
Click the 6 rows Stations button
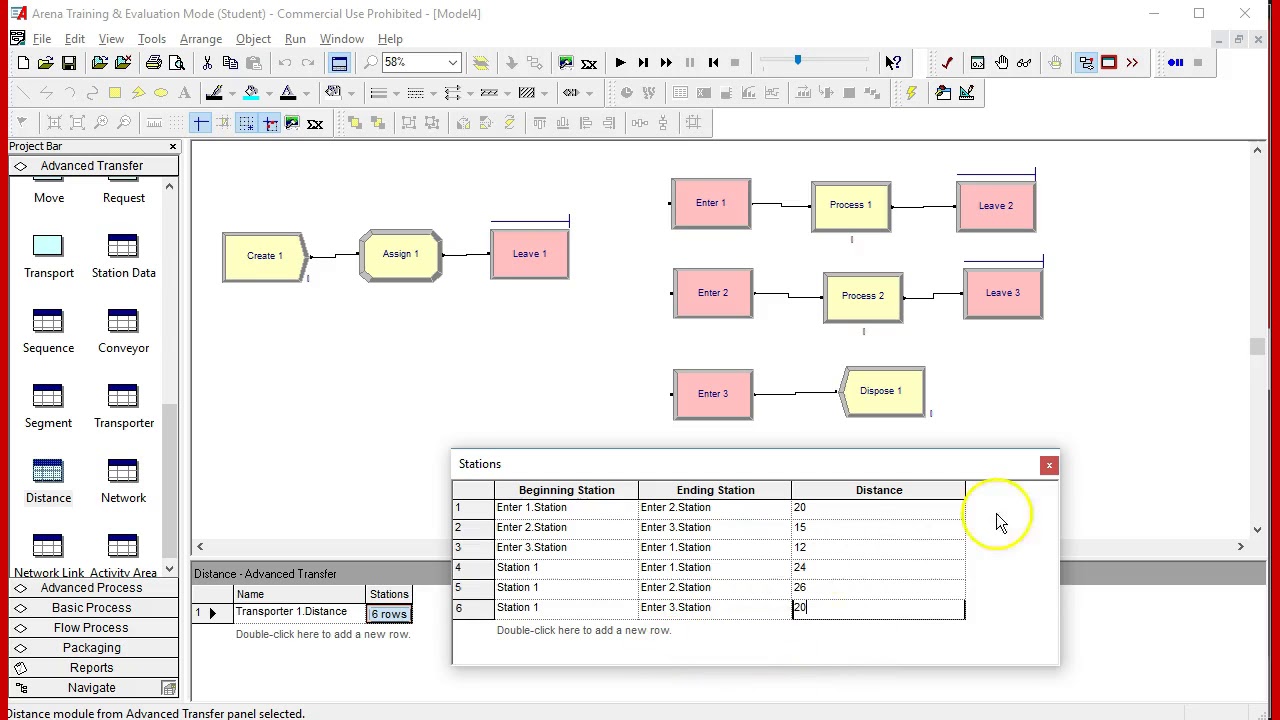coord(389,613)
